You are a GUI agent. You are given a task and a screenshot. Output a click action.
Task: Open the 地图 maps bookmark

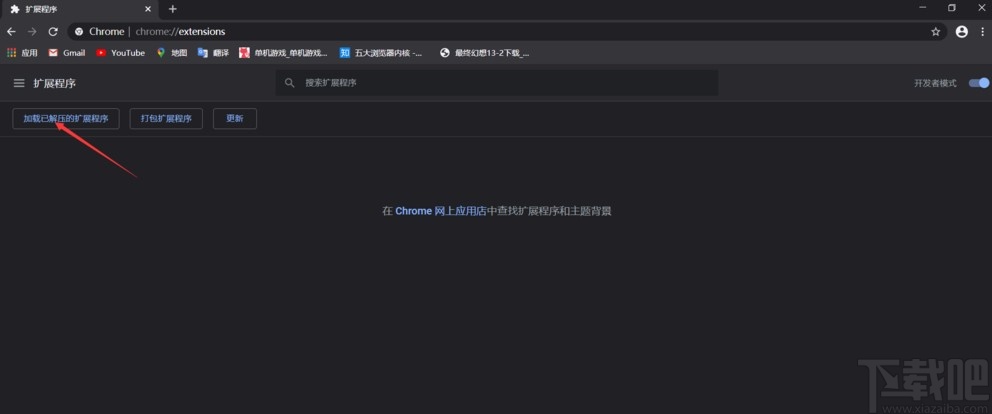pos(172,53)
